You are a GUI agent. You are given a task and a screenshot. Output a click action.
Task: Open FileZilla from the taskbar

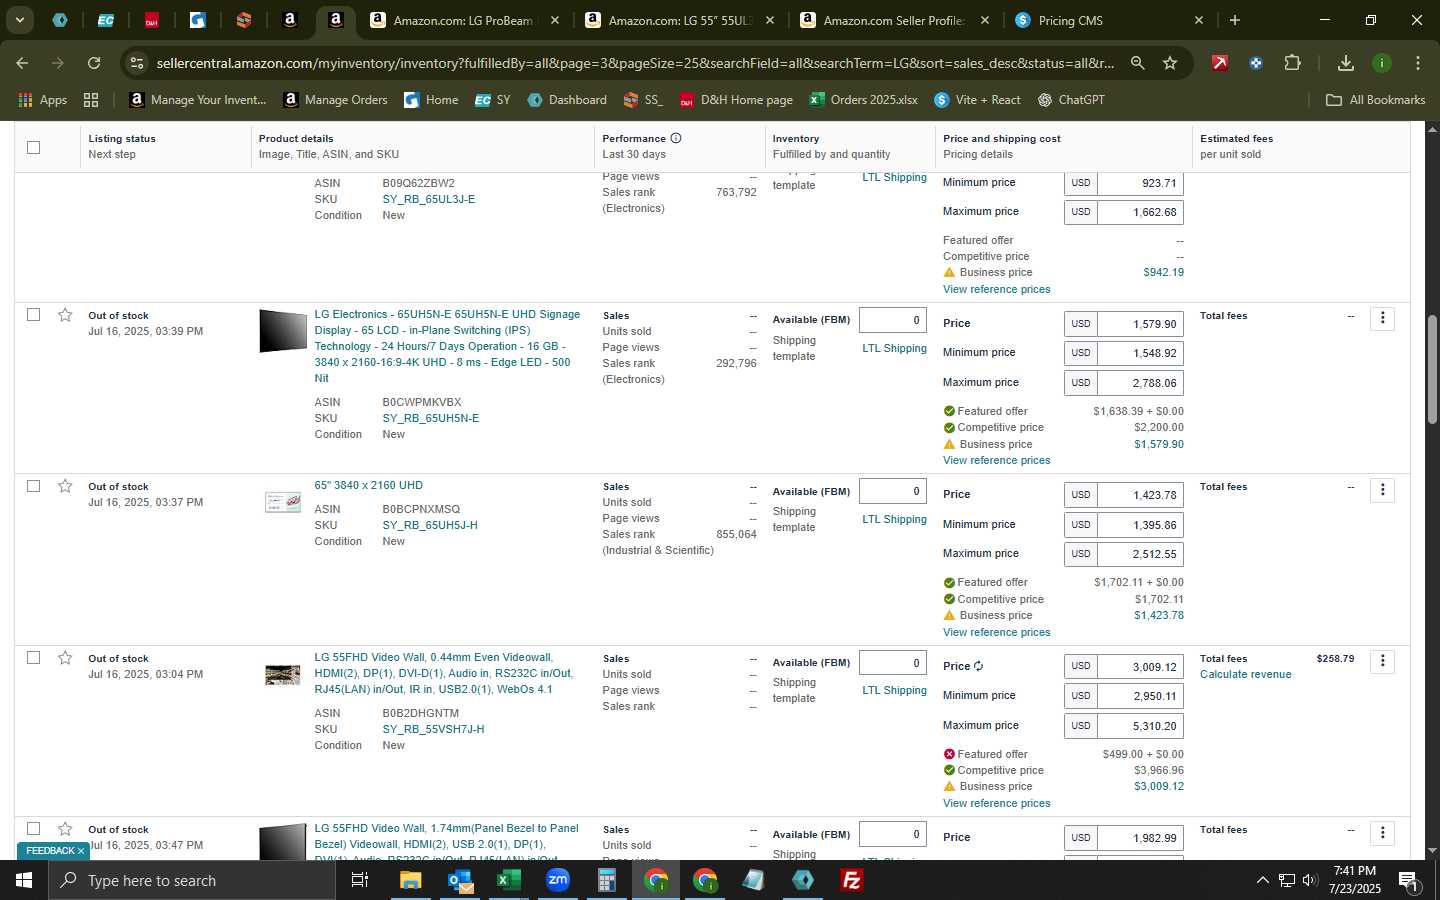pyautogui.click(x=852, y=880)
